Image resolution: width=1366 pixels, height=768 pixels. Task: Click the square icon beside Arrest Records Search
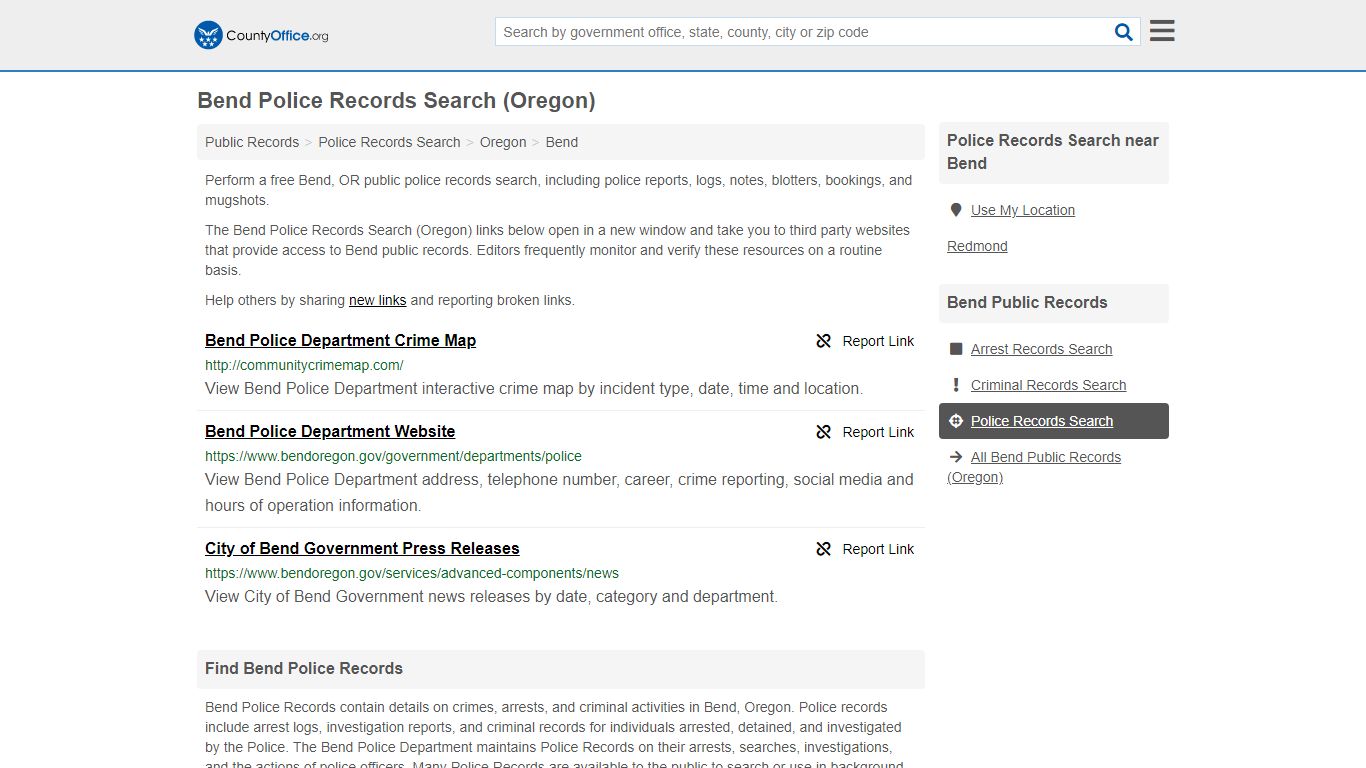[x=956, y=349]
